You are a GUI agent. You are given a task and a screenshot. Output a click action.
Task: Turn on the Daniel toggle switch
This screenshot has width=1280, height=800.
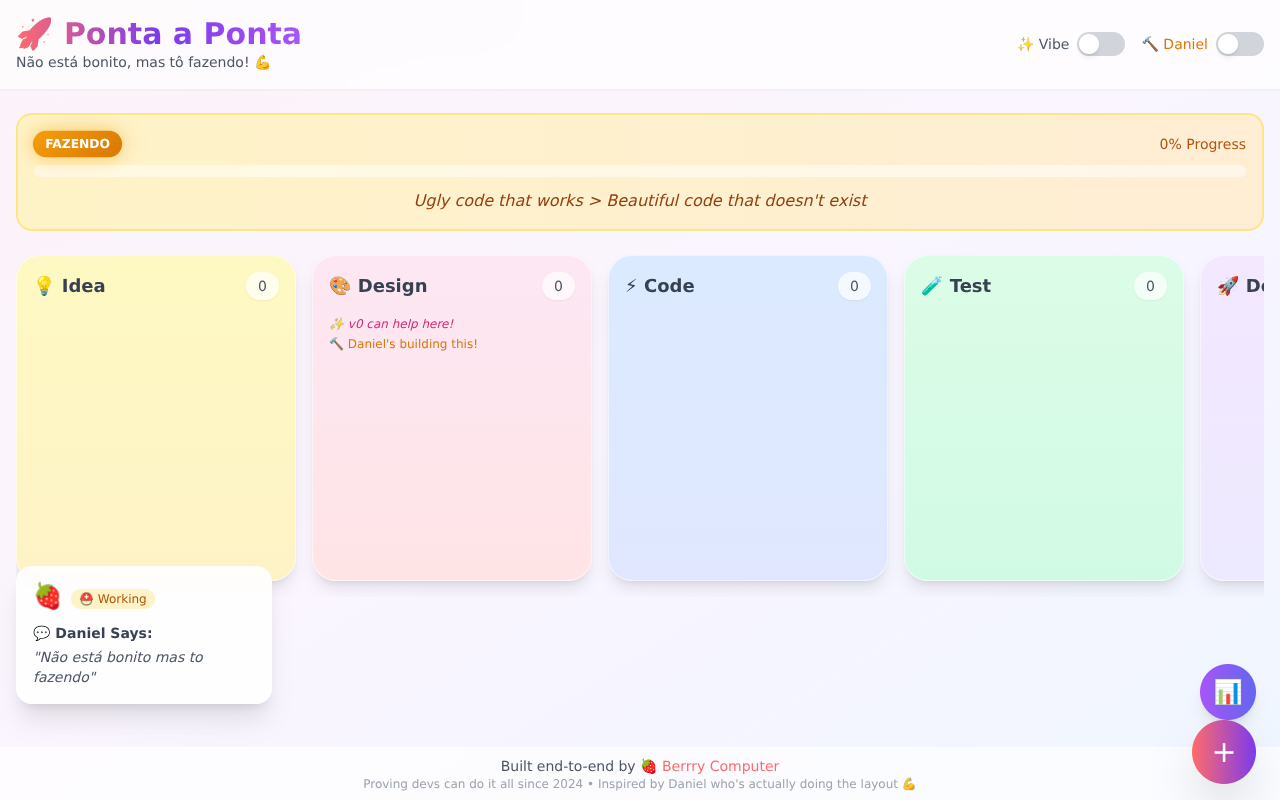pos(1239,44)
